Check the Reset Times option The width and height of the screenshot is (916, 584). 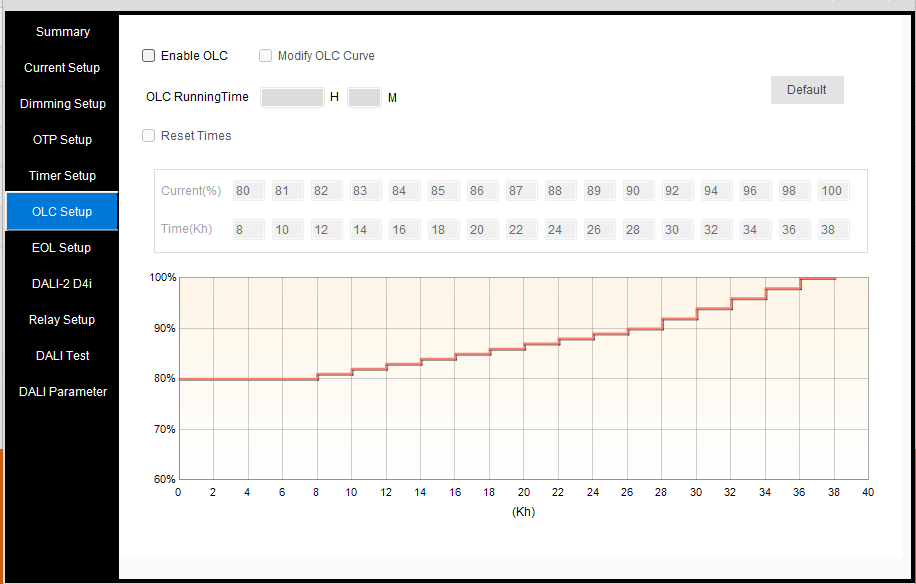[149, 136]
